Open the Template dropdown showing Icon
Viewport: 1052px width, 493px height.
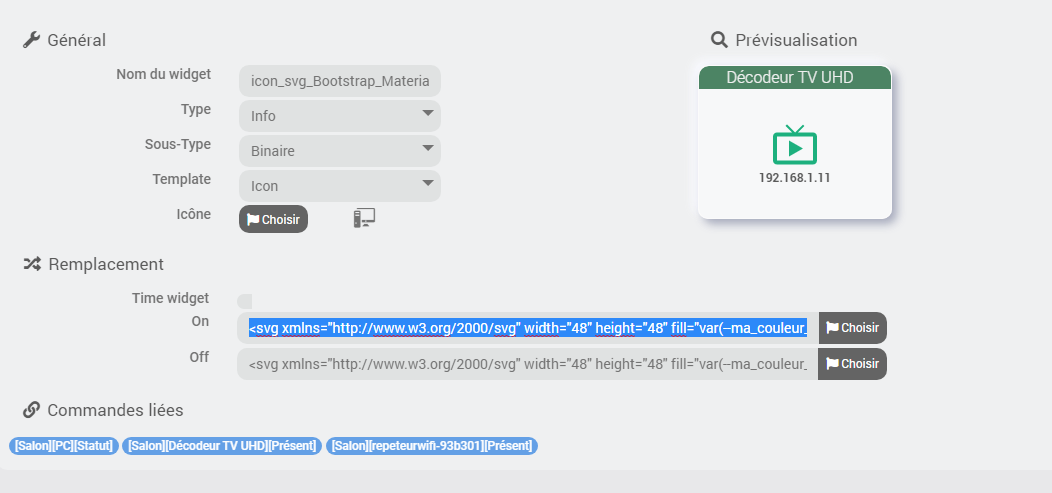pos(339,186)
